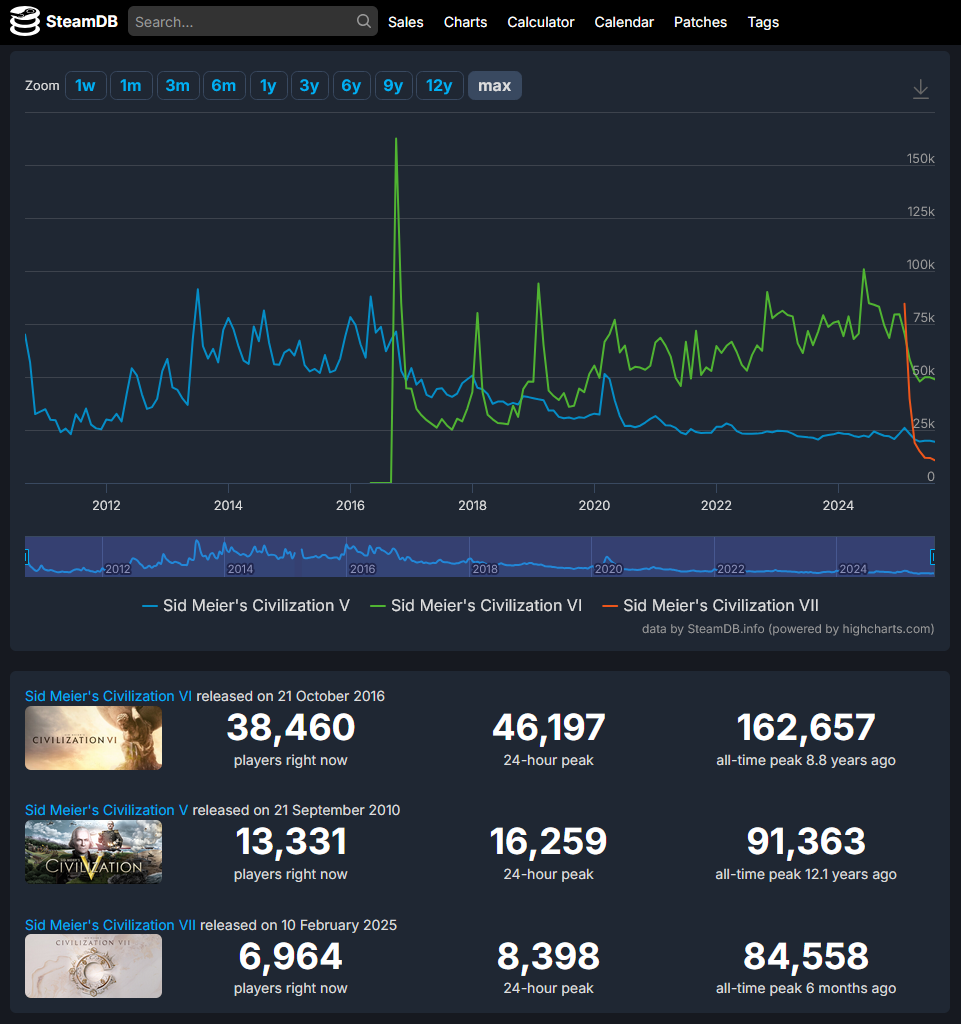Set chart zoom to 3m
The width and height of the screenshot is (961, 1024).
point(178,86)
